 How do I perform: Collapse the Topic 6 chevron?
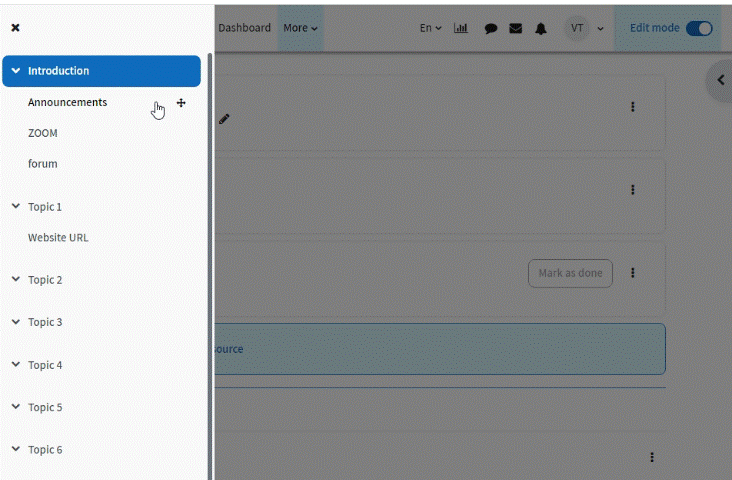tap(15, 449)
